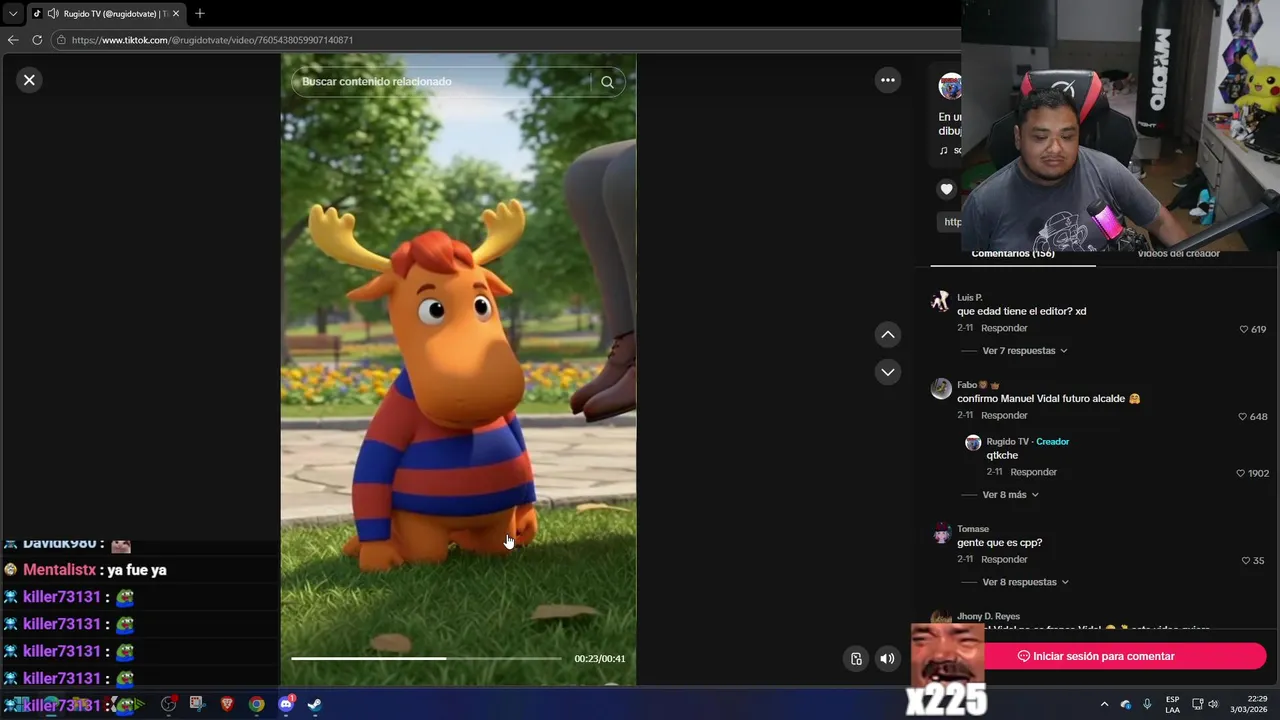1280x720 pixels.
Task: Like Luis P.'s comment heart
Action: click(1244, 329)
